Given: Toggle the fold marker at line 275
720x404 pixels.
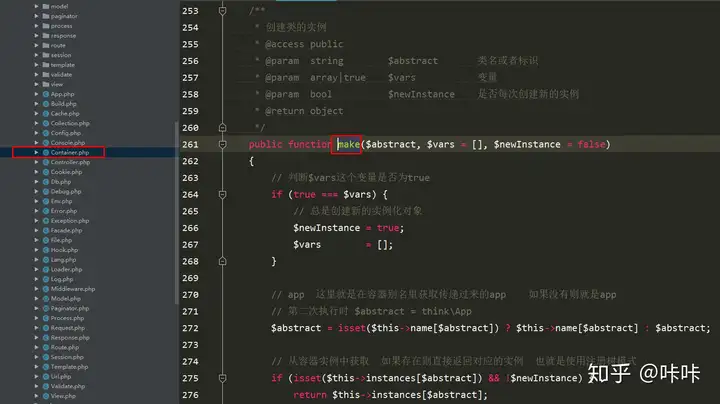Looking at the screenshot, I should tap(222, 378).
